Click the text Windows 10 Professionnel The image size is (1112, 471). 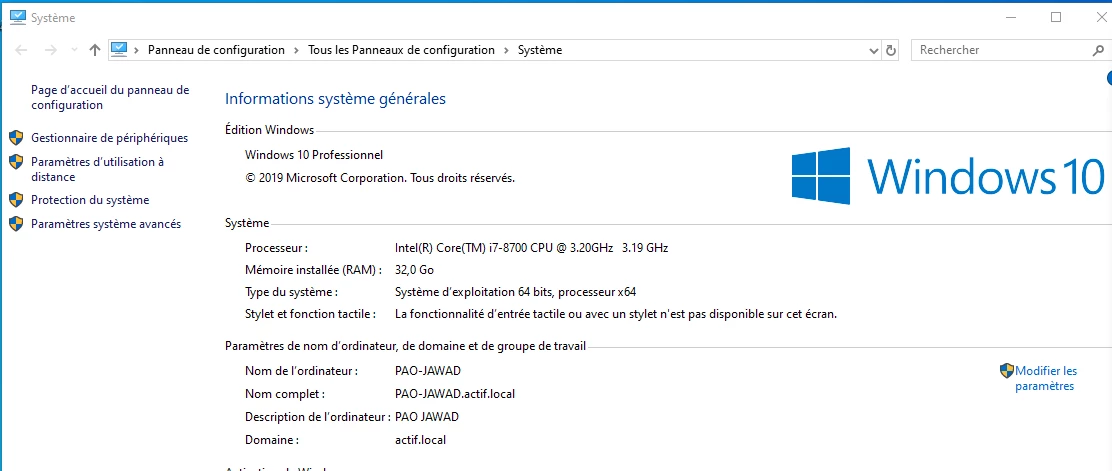click(x=314, y=155)
